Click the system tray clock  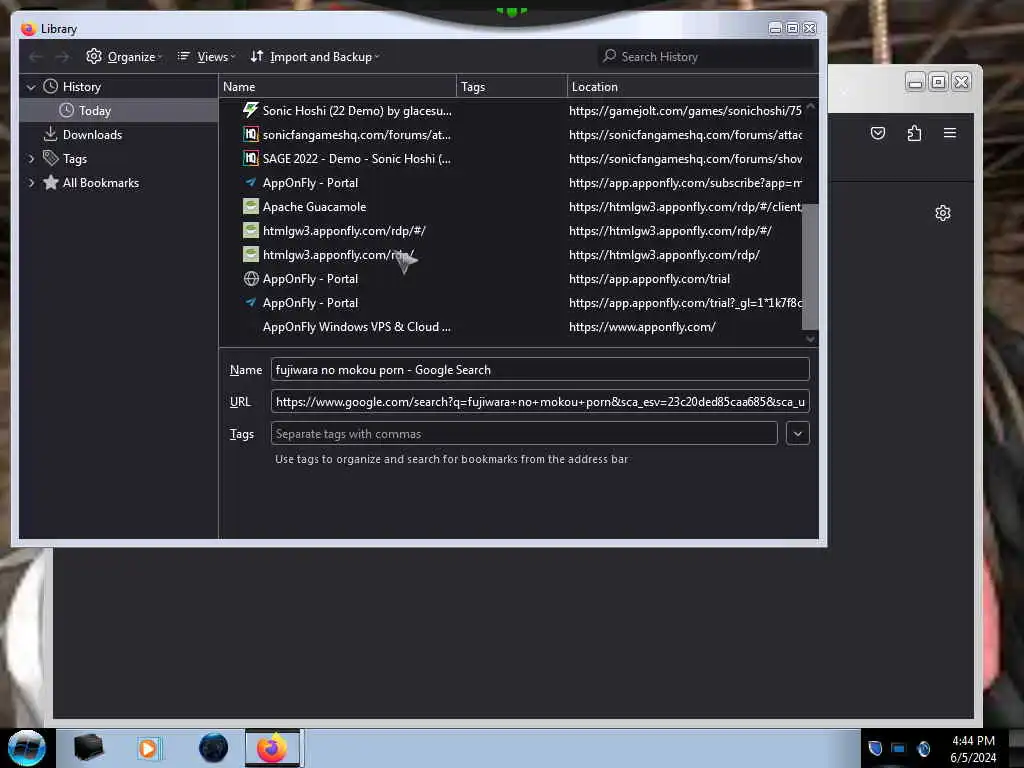(x=973, y=749)
